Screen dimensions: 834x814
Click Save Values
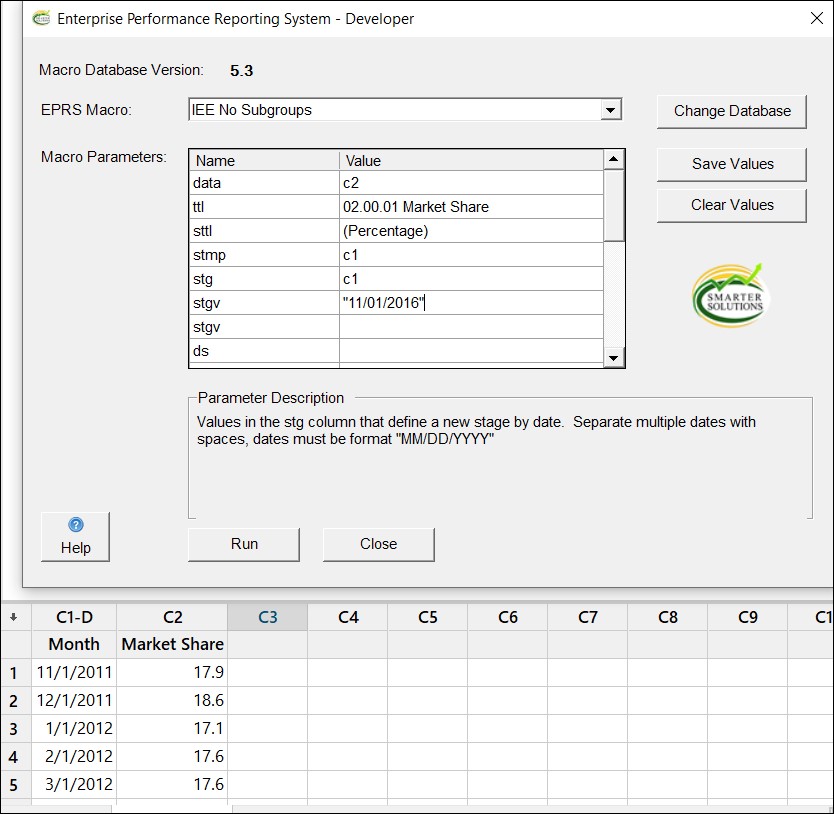tap(731, 164)
